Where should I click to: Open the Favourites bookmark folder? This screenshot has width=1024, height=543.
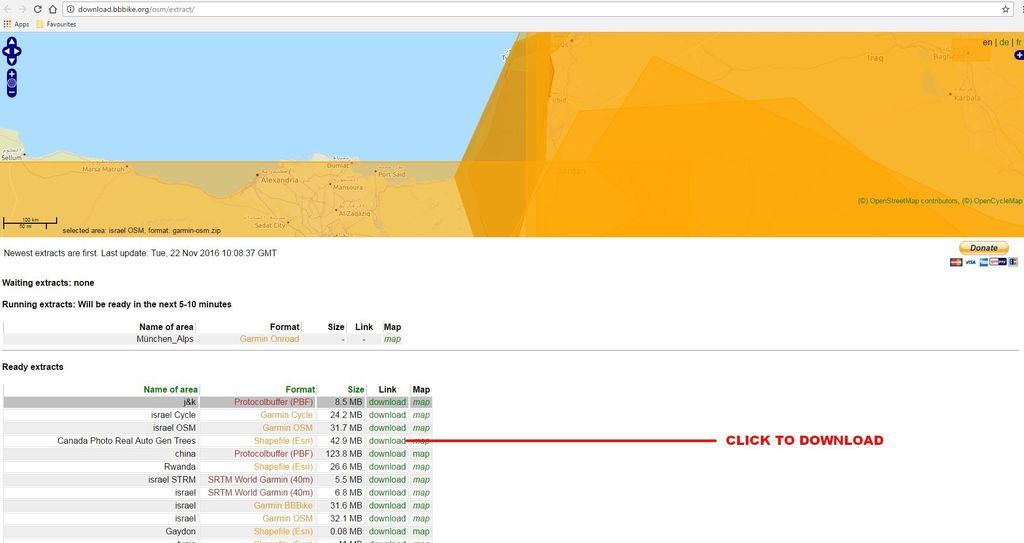click(56, 24)
